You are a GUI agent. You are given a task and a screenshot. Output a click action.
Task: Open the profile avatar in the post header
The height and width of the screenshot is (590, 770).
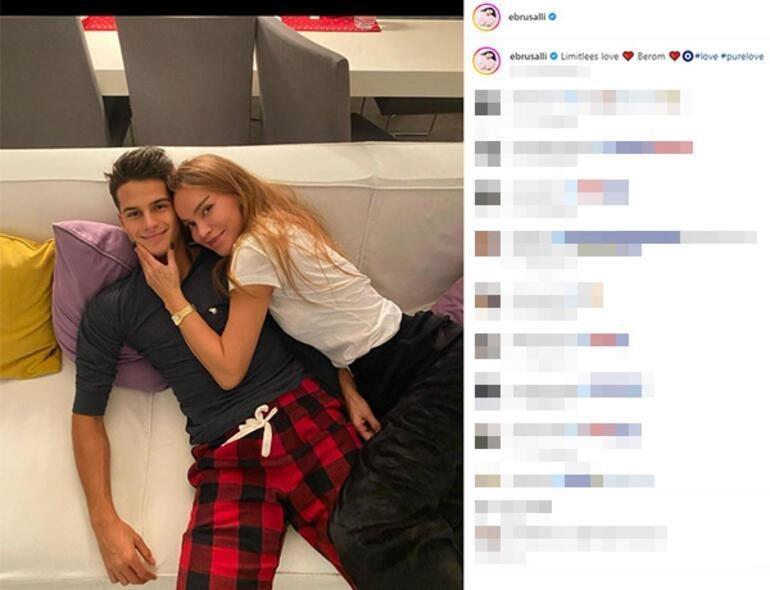pos(487,17)
